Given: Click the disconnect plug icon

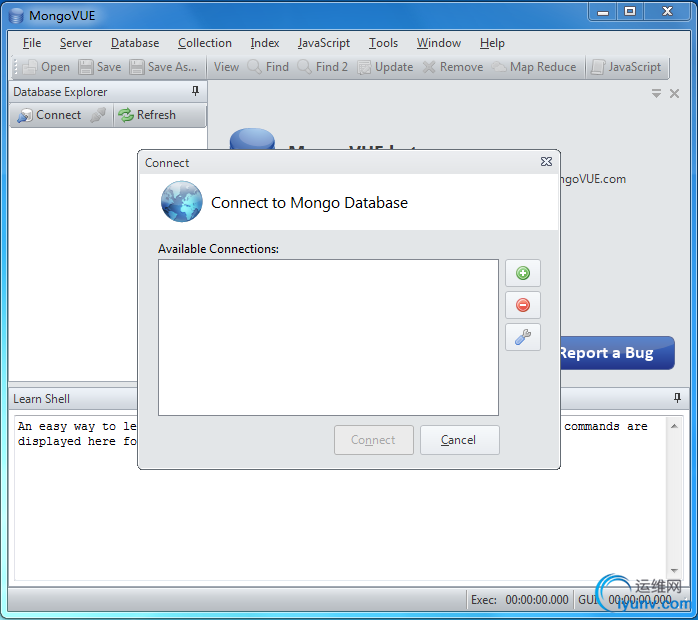Looking at the screenshot, I should 98,115.
